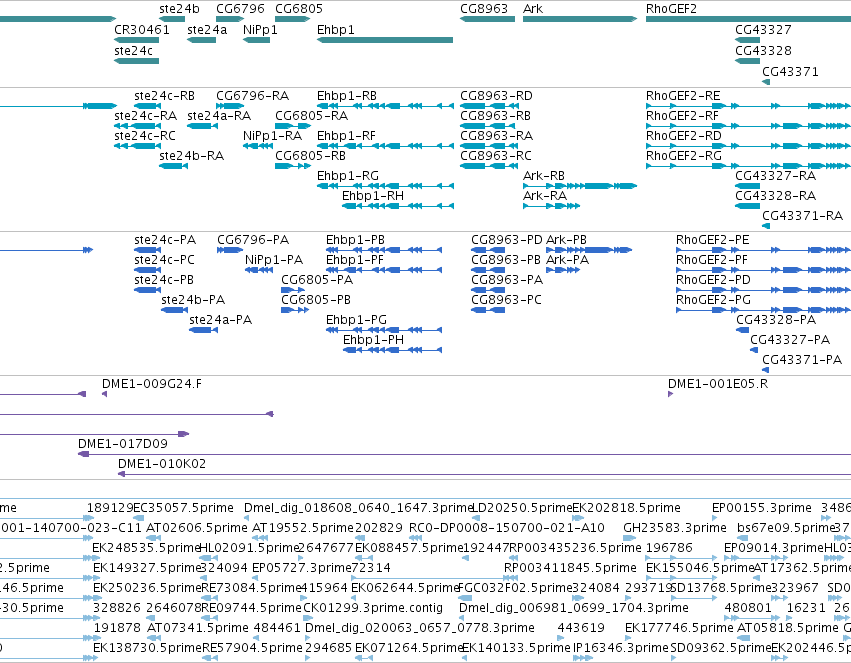Select transcript ste24c-RB

click(147, 106)
